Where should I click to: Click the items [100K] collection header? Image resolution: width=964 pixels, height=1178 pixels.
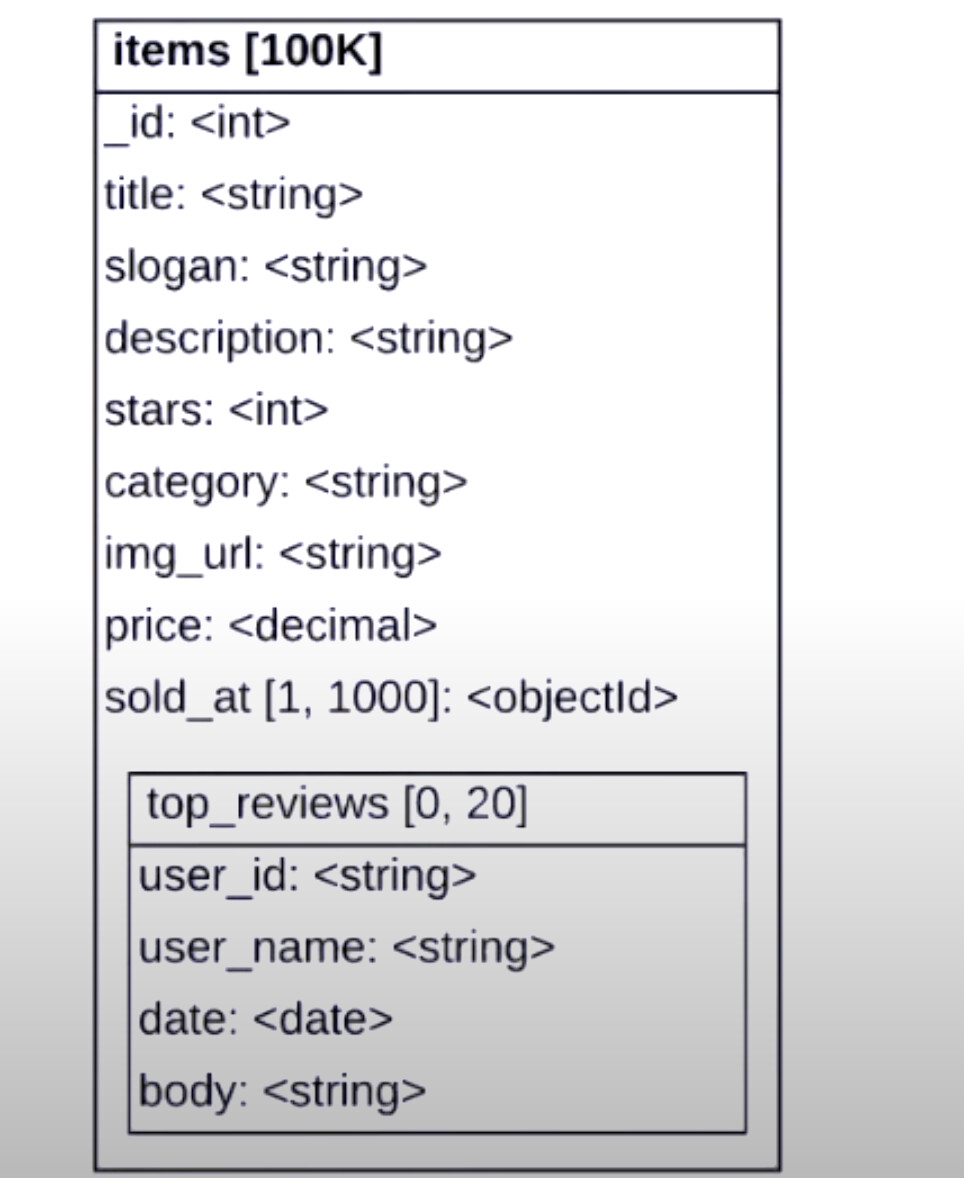pos(247,53)
